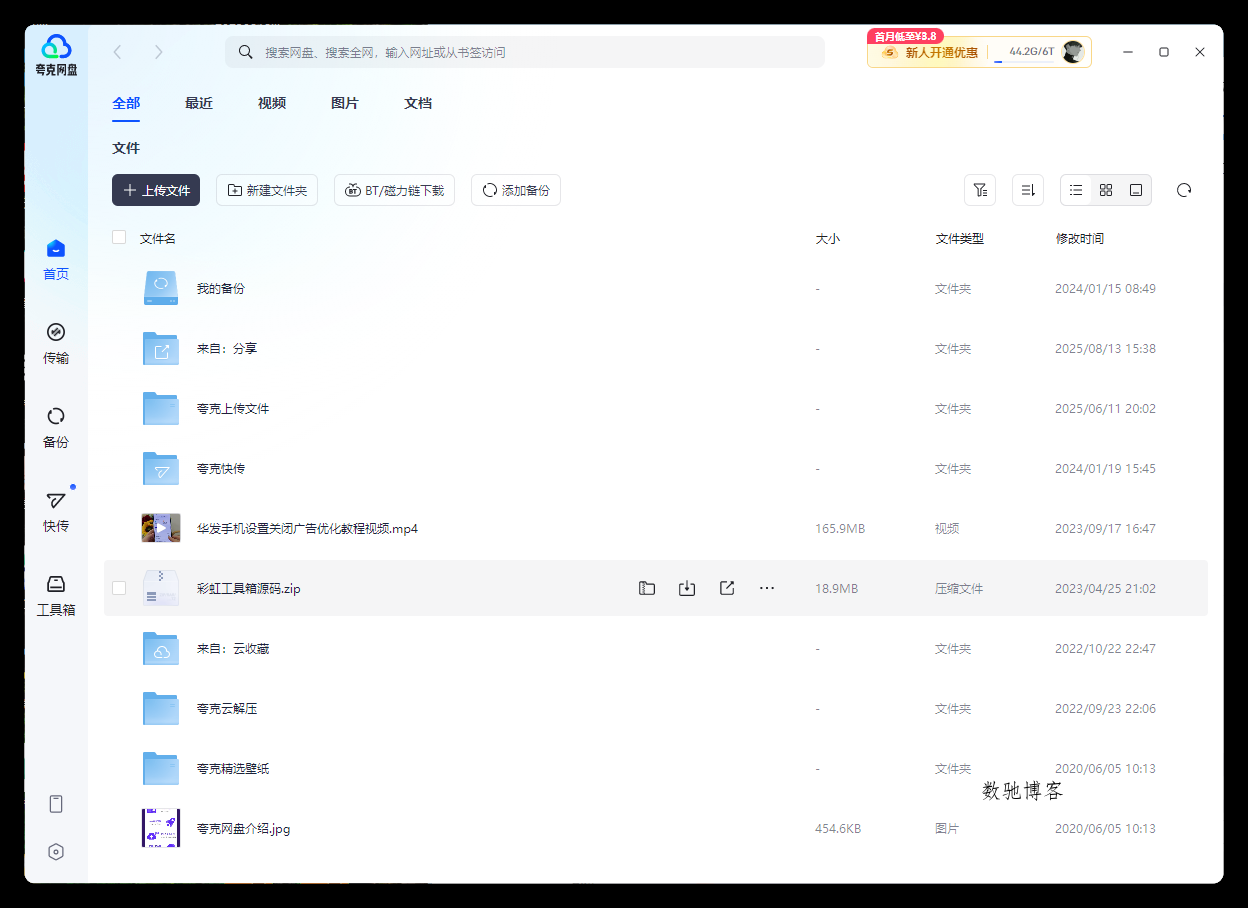The height and width of the screenshot is (908, 1248).
Task: Click the 修改时间 column header
Action: tap(1079, 238)
